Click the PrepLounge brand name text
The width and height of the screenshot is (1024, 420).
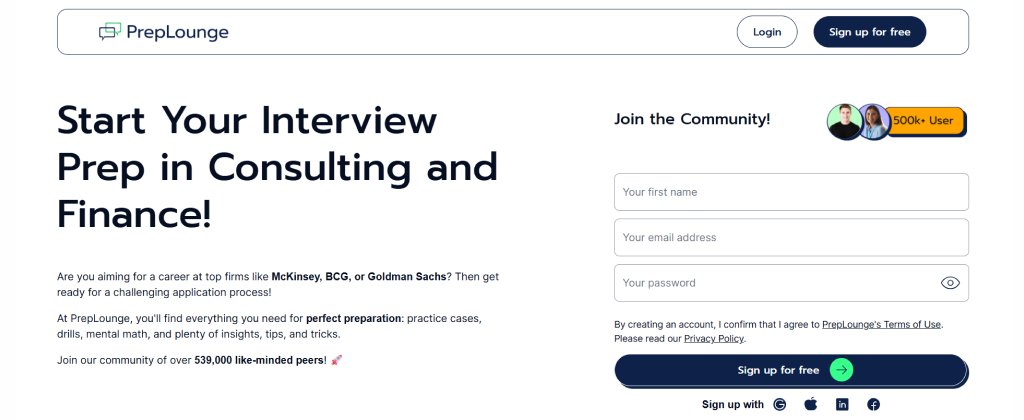(x=177, y=32)
